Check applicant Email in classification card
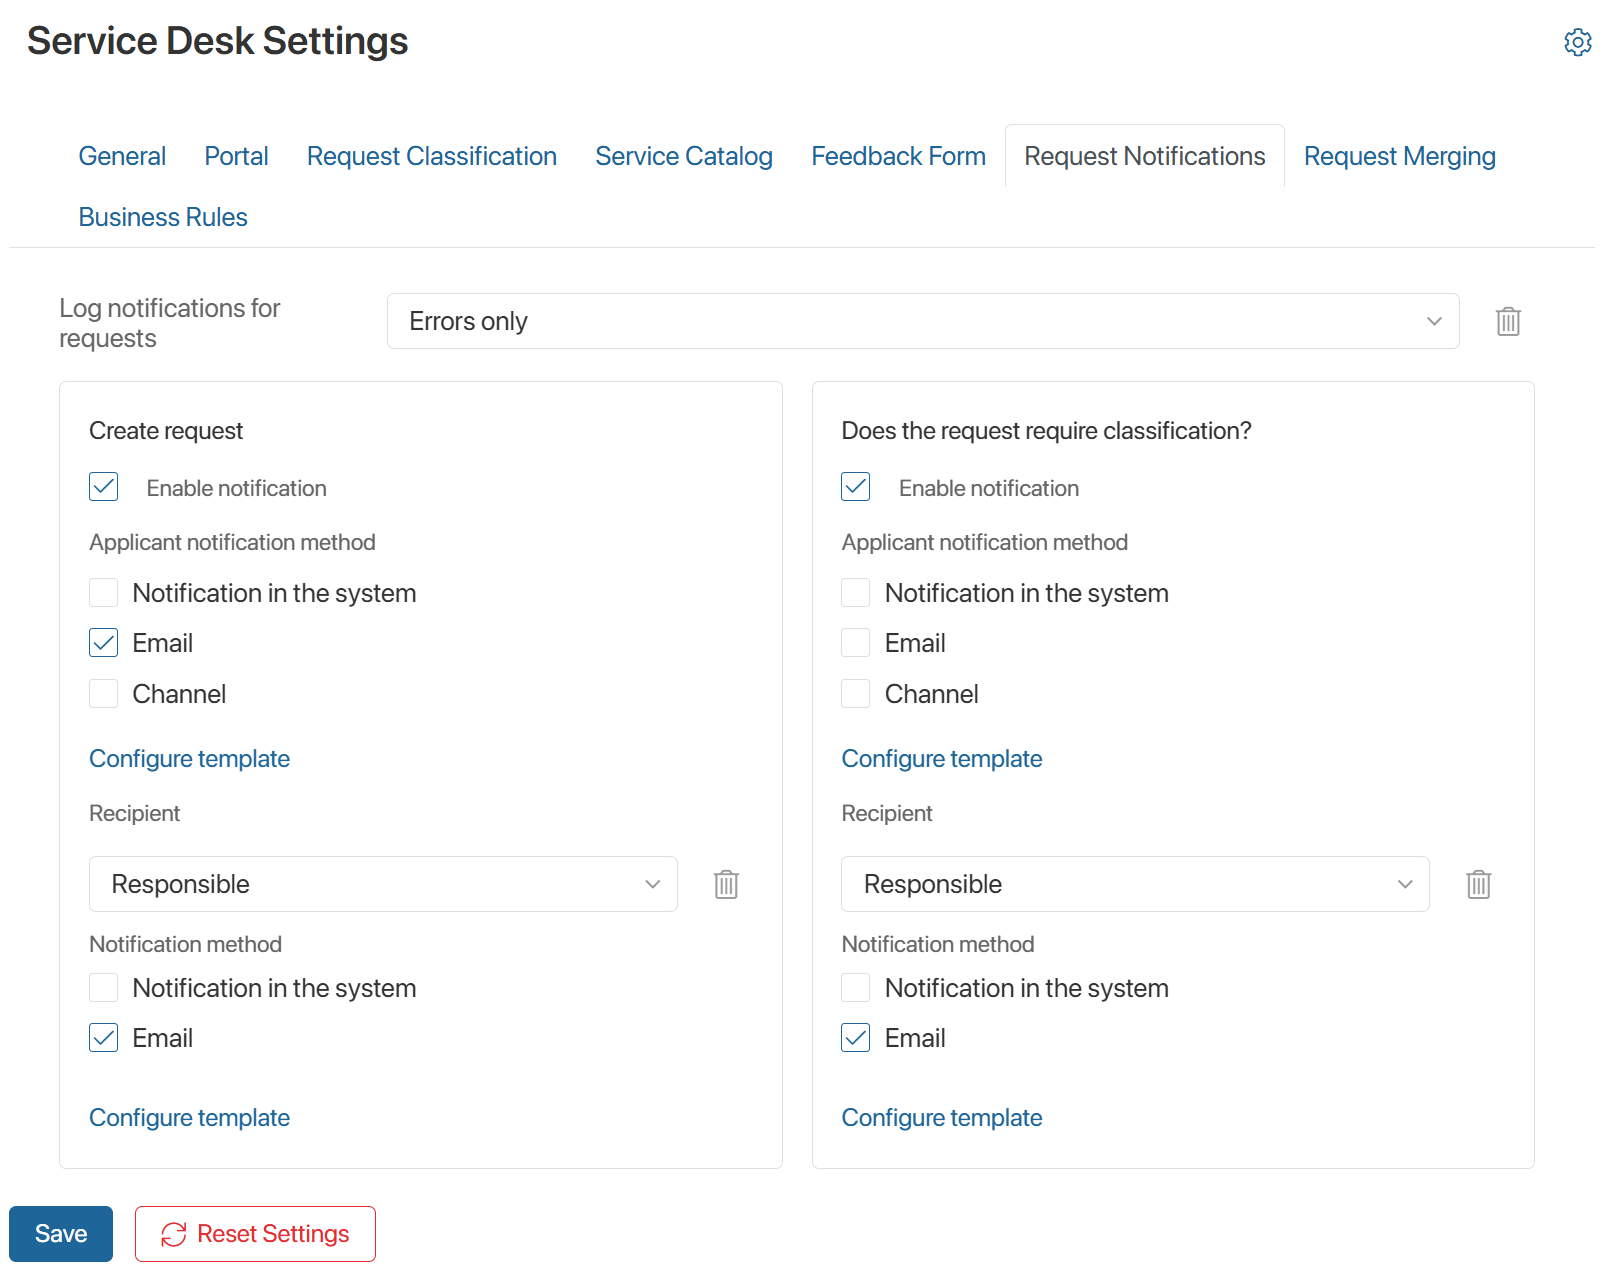This screenshot has height=1270, width=1601. coord(856,643)
